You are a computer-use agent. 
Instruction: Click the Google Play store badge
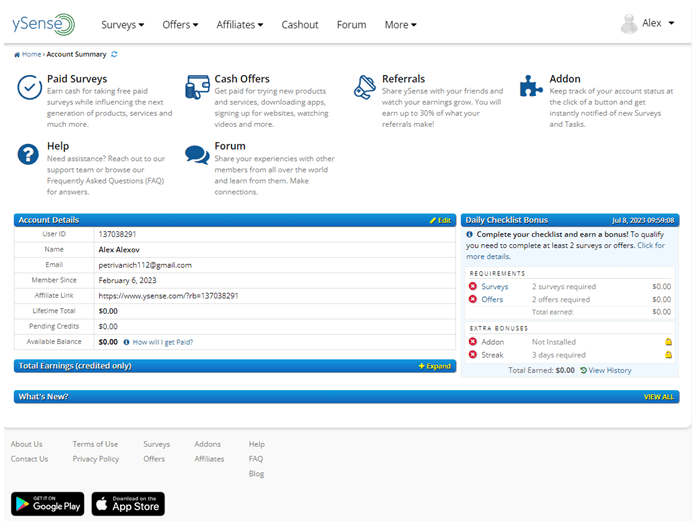tap(48, 504)
